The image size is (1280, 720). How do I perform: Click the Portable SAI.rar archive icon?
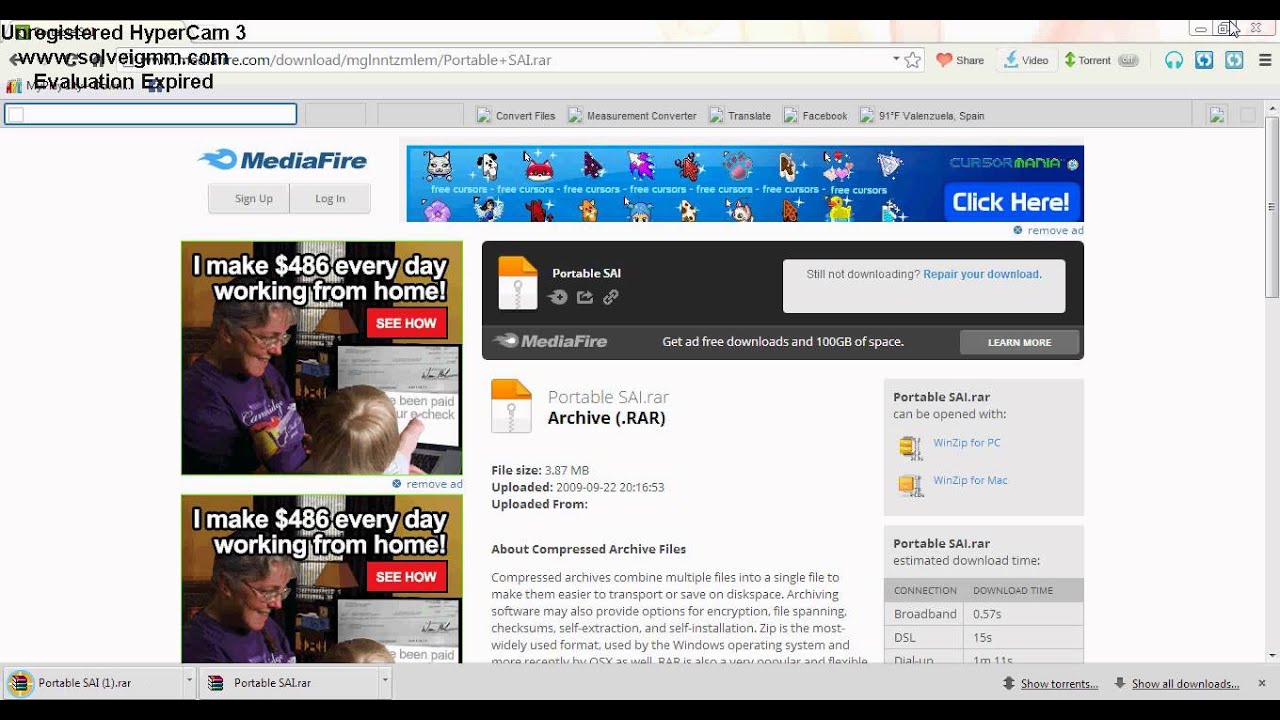[511, 406]
